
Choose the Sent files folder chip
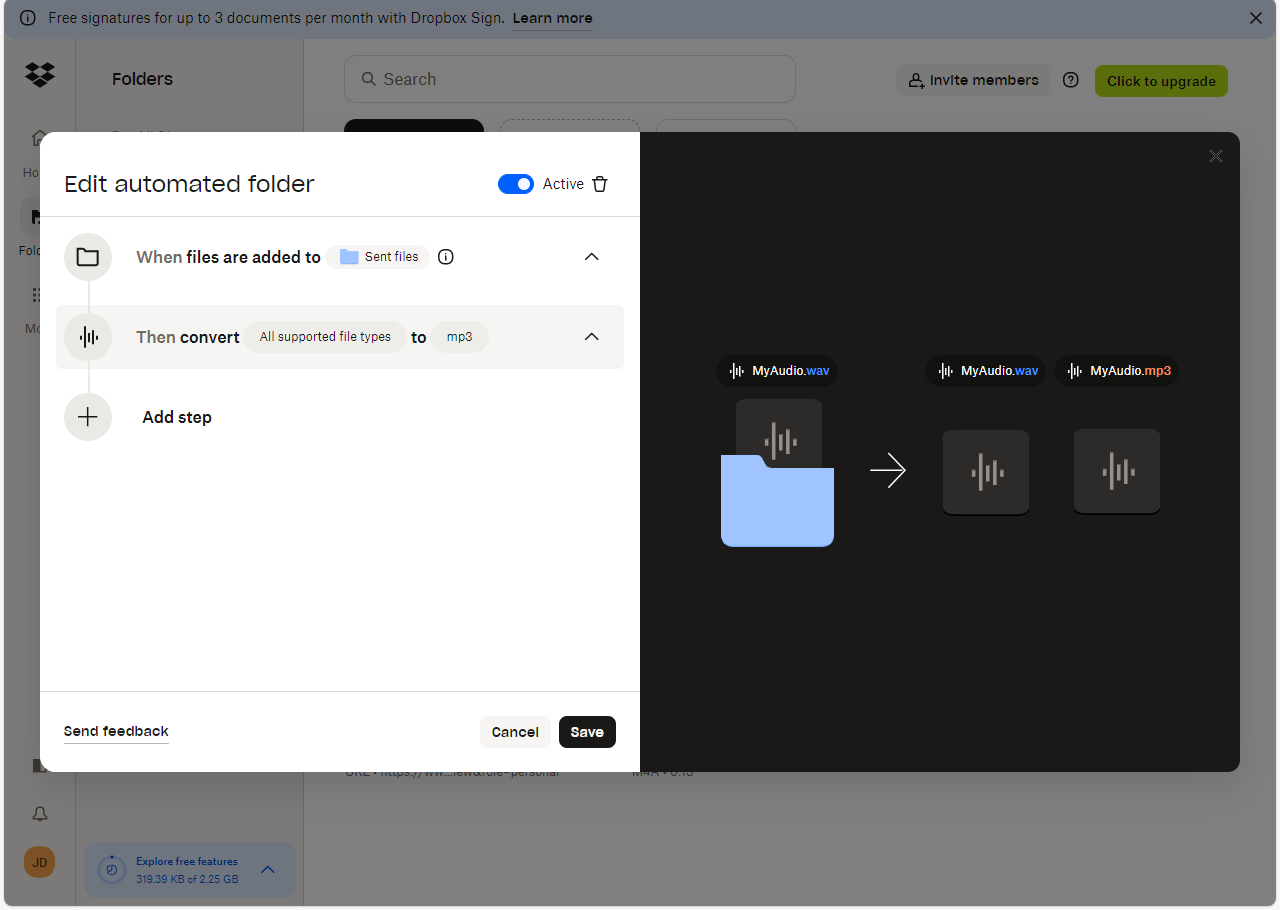click(x=379, y=257)
